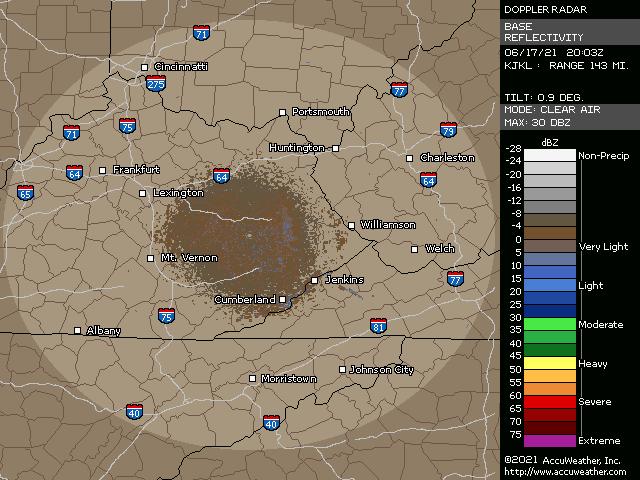Open the accuweather.com link
Image resolution: width=640 pixels, height=480 pixels.
coord(565,472)
